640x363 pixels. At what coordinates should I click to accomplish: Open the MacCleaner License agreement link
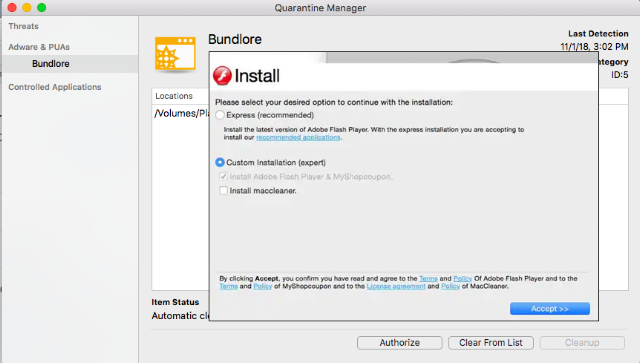396,286
